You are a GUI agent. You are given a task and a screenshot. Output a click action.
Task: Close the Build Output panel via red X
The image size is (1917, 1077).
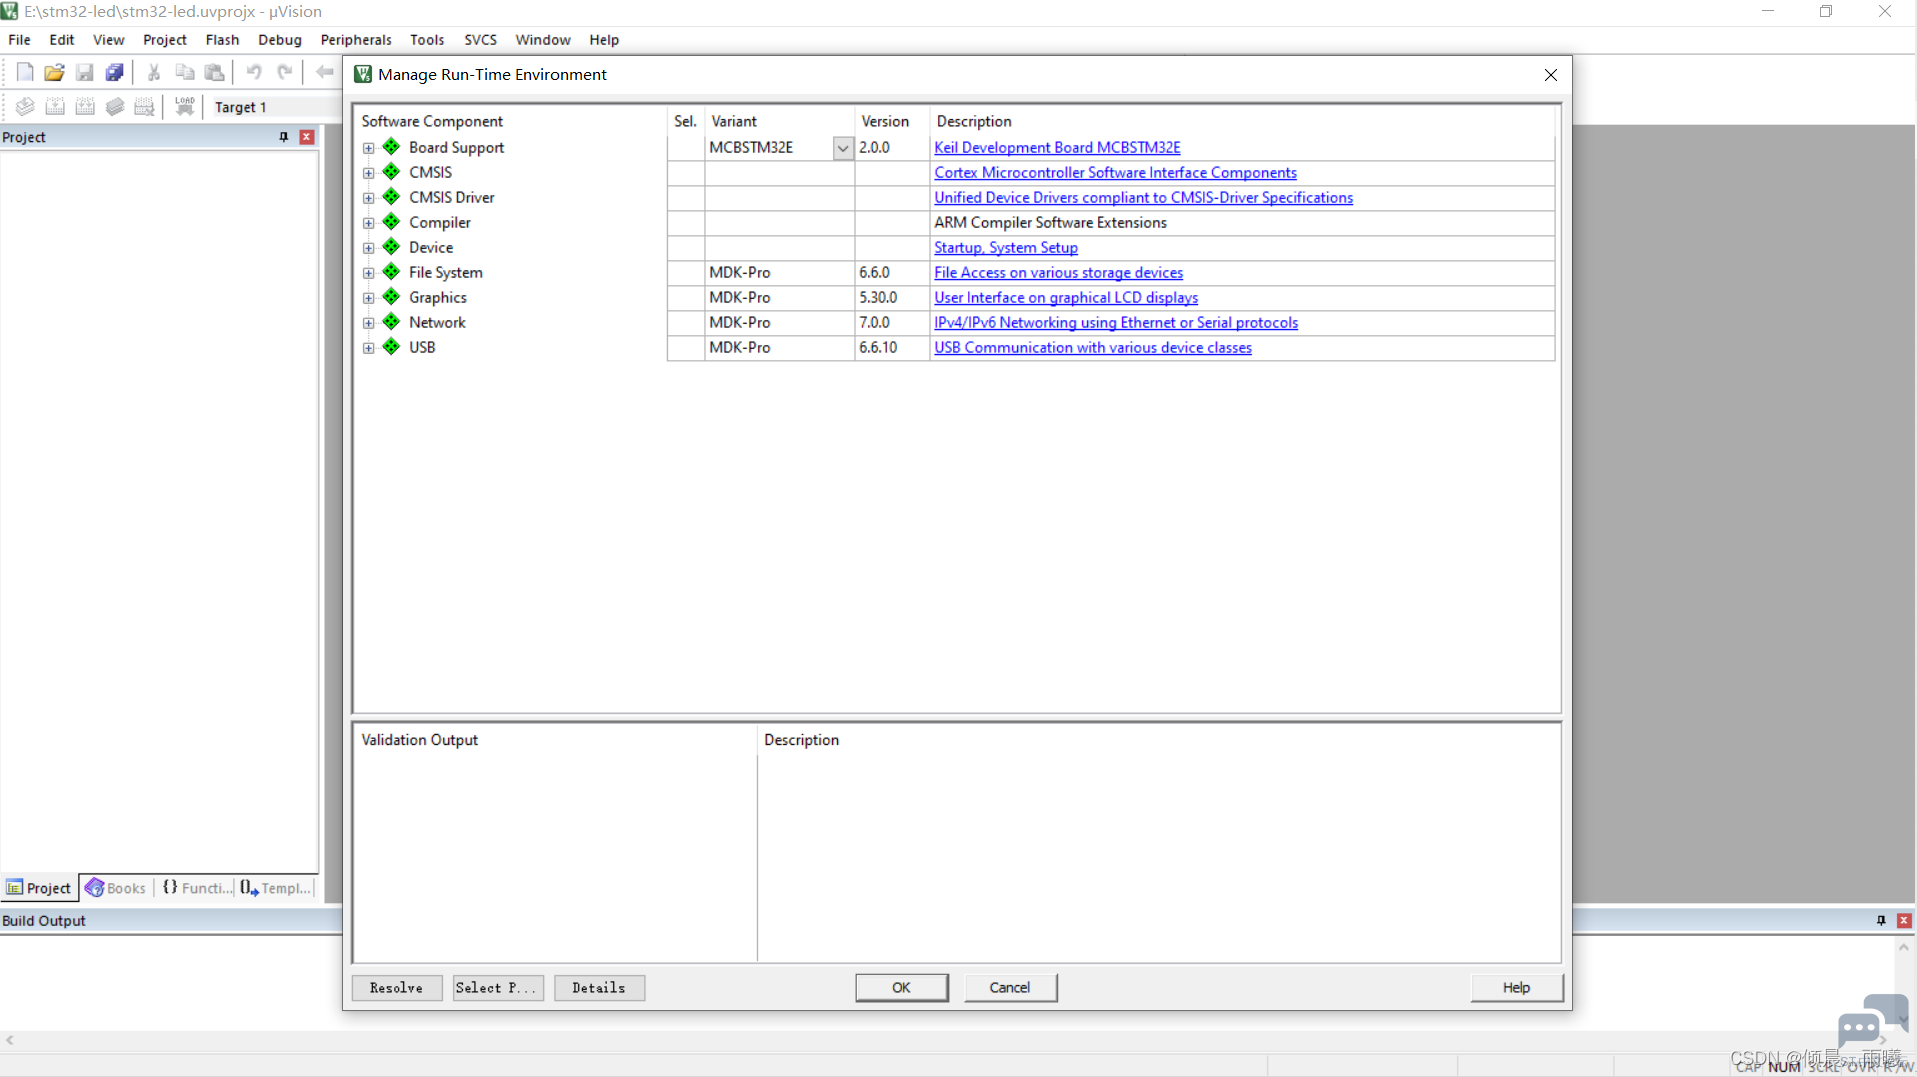[x=1904, y=920]
